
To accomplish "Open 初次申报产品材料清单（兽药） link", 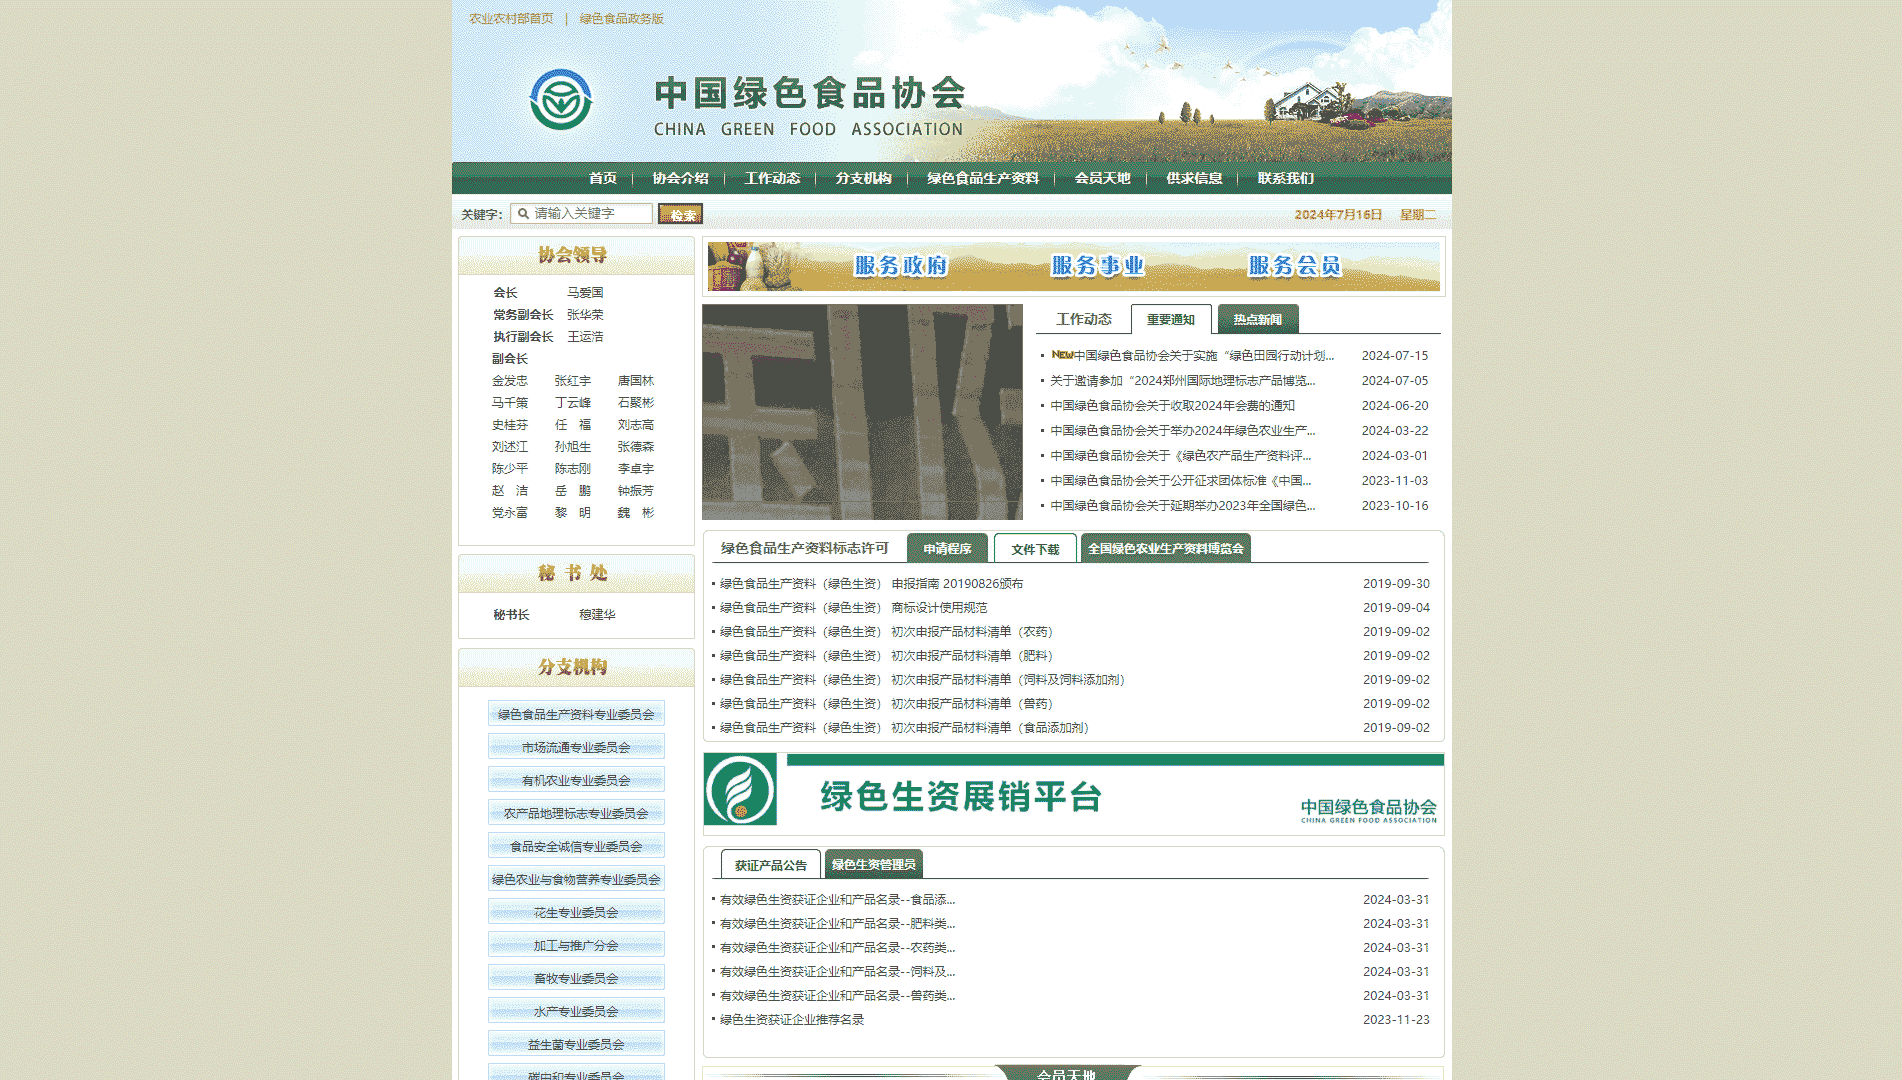I will (886, 703).
